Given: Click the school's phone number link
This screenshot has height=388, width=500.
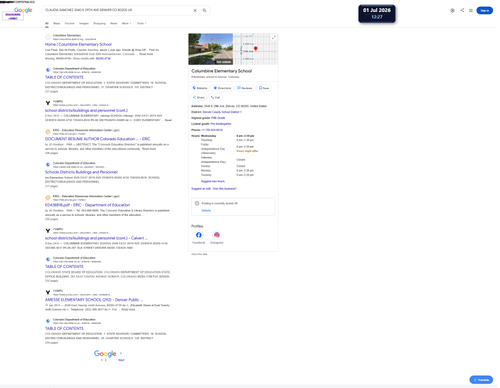Looking at the screenshot, I should click(x=212, y=130).
